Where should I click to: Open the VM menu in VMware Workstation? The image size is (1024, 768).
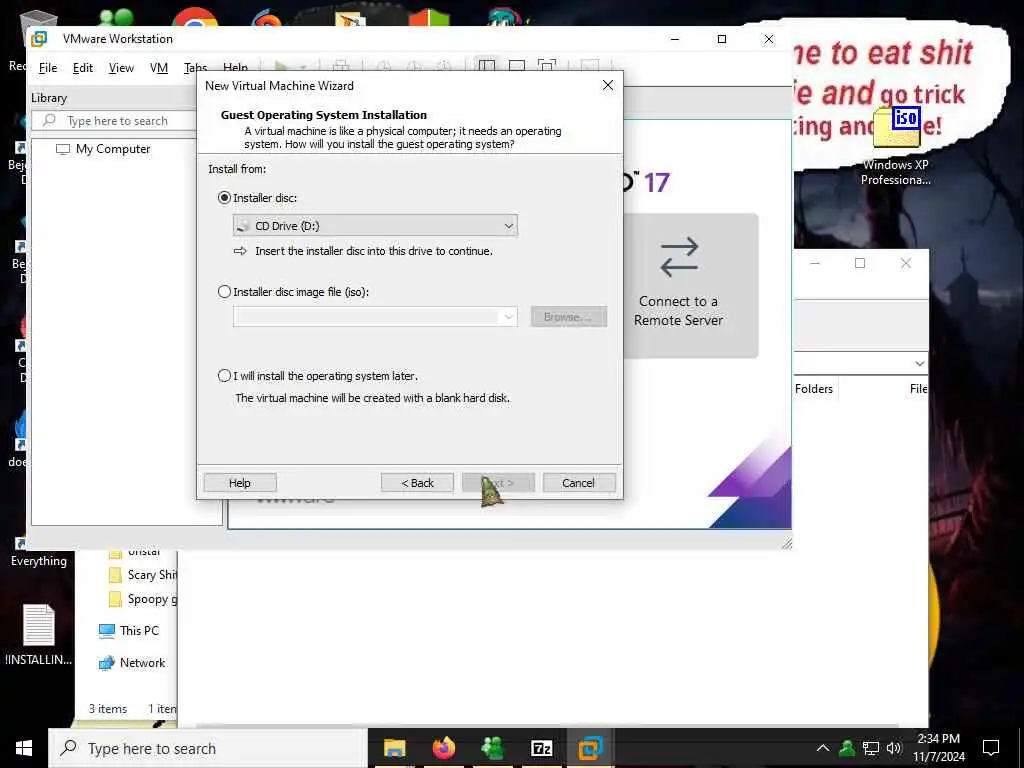(159, 68)
